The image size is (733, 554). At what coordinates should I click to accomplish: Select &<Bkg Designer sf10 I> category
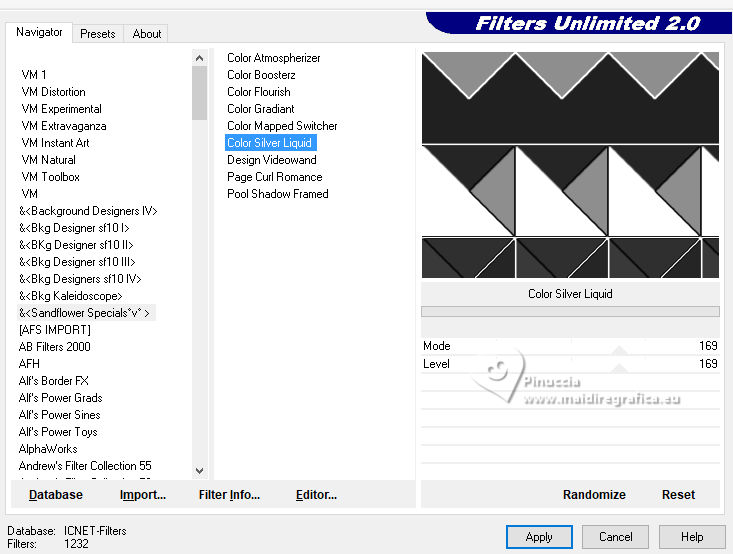point(74,228)
